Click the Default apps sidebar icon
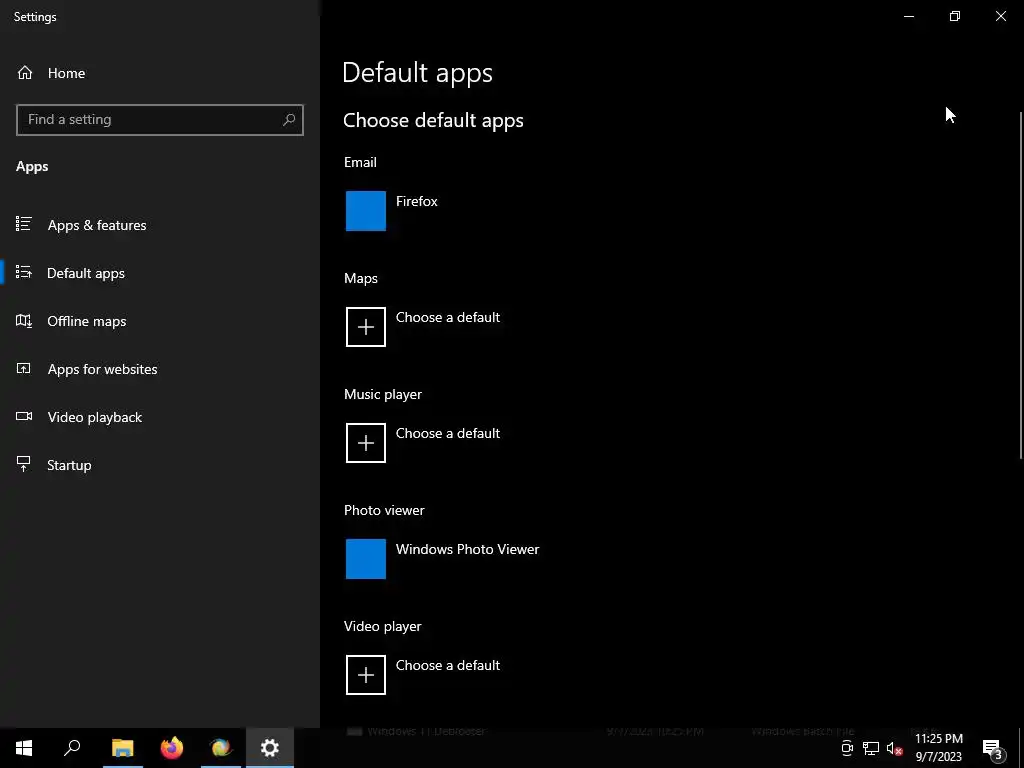The width and height of the screenshot is (1024, 768). tap(24, 272)
